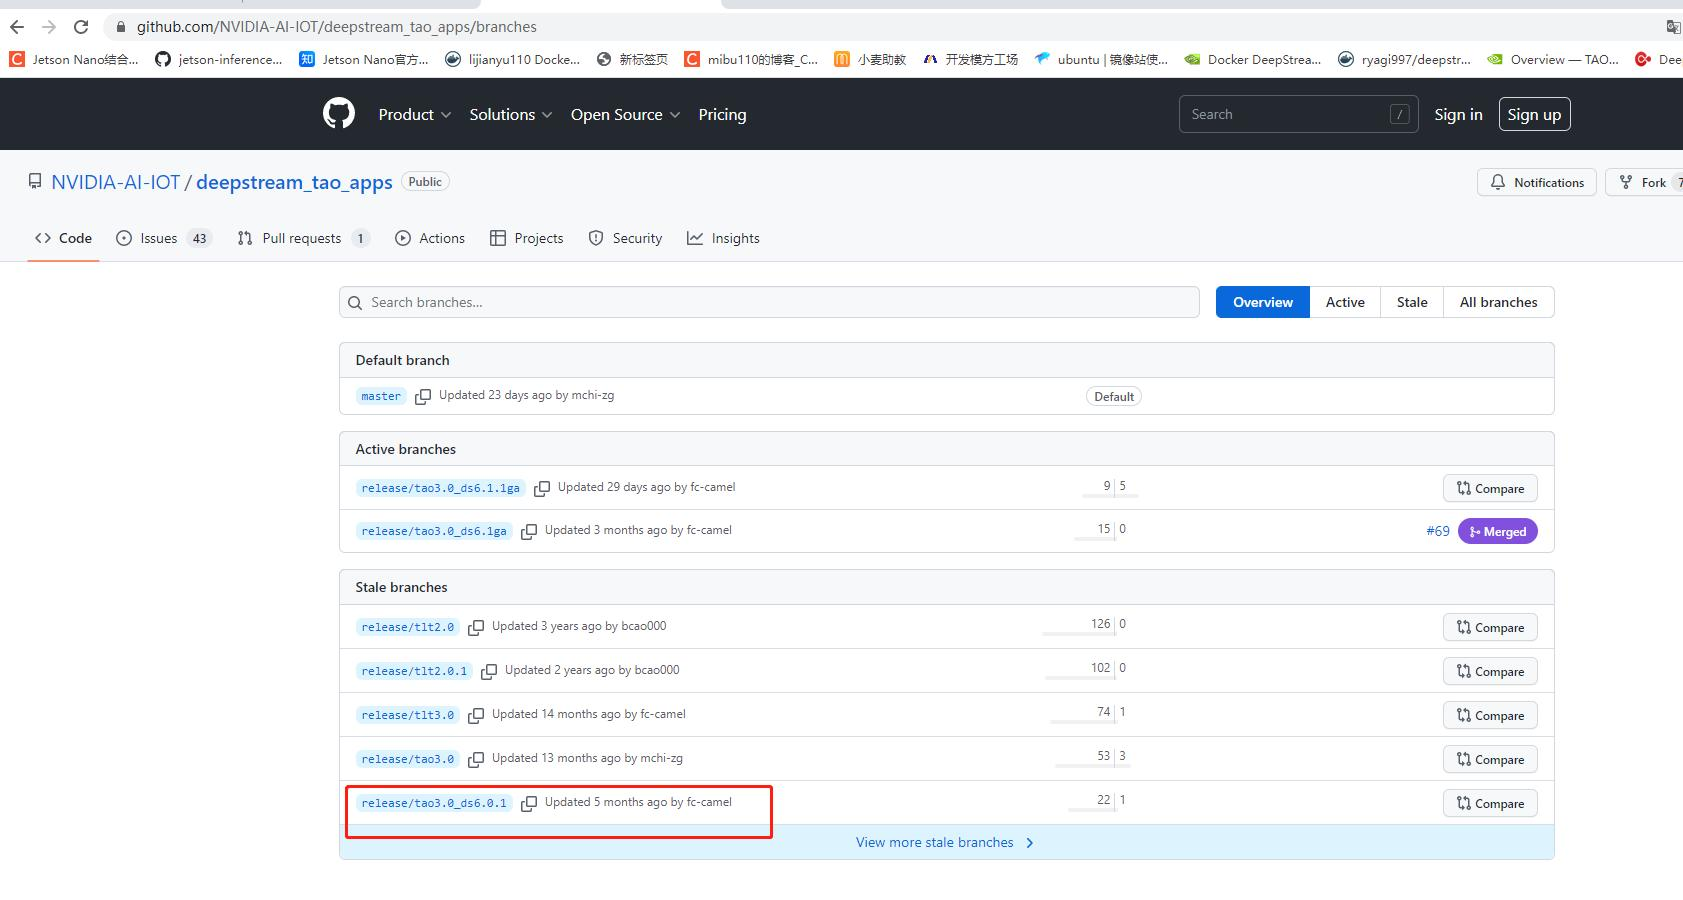Viewport: 1683px width, 900px height.
Task: Open mibu110的博客 bookmark
Action: pos(751,60)
